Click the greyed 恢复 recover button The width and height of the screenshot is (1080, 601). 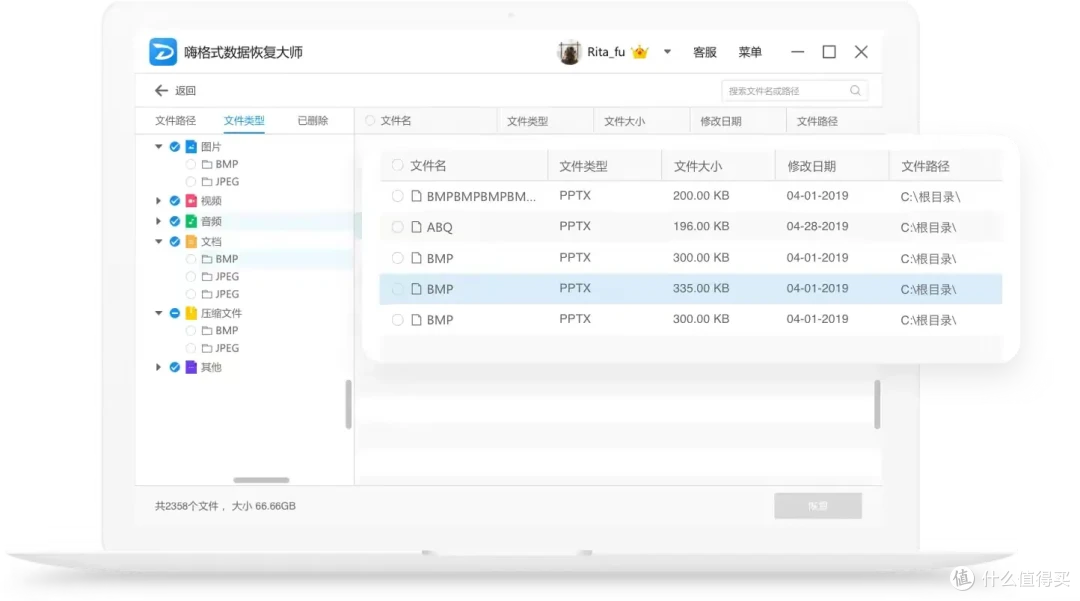coord(818,505)
